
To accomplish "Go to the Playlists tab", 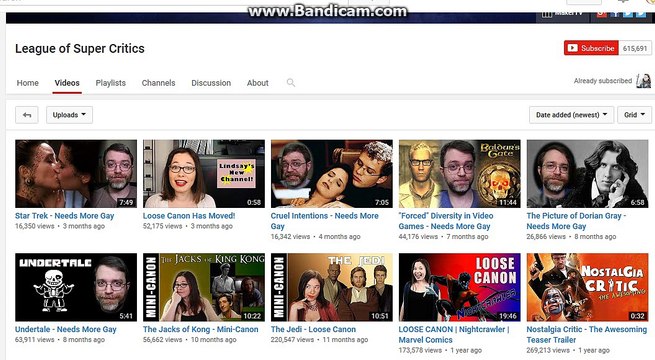I will (111, 83).
